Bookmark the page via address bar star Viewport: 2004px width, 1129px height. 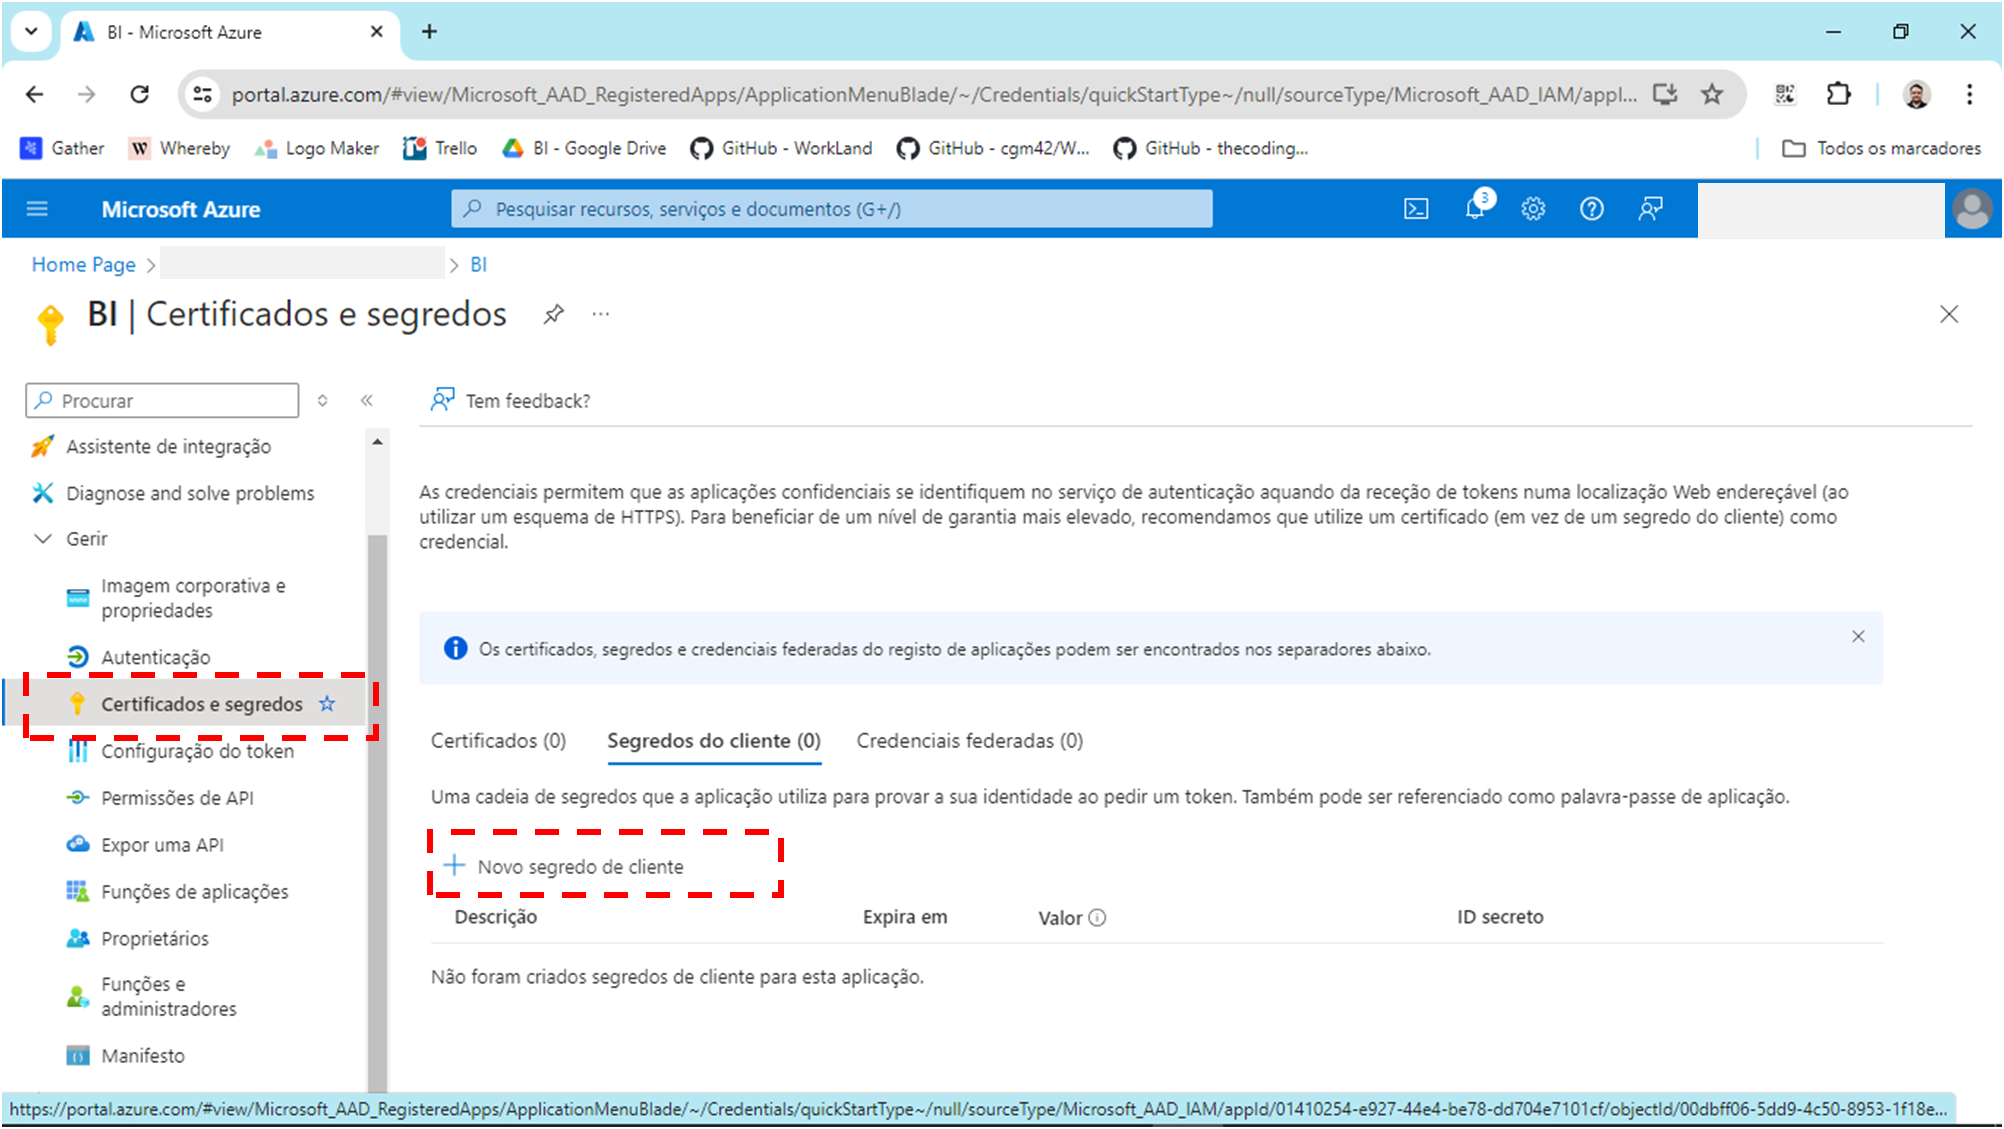(x=1712, y=94)
